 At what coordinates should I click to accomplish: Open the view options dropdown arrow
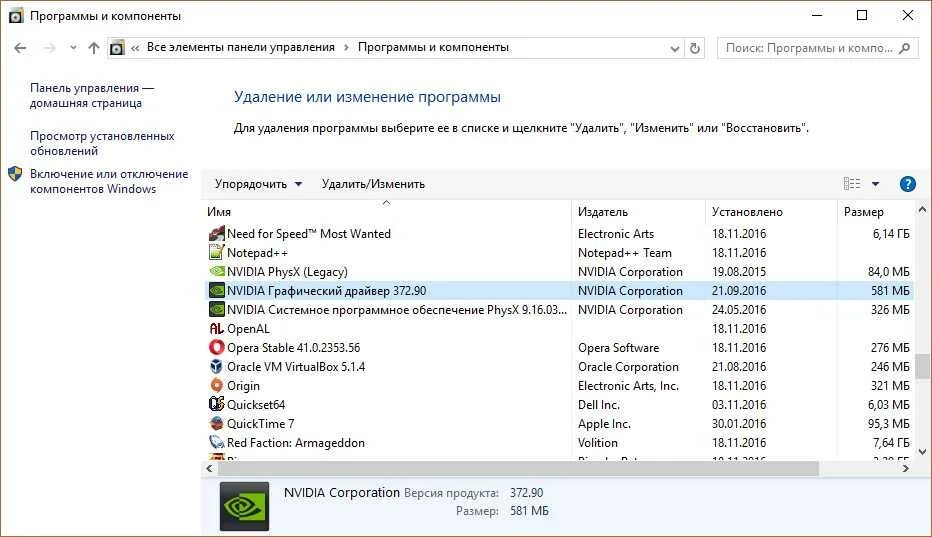(875, 184)
